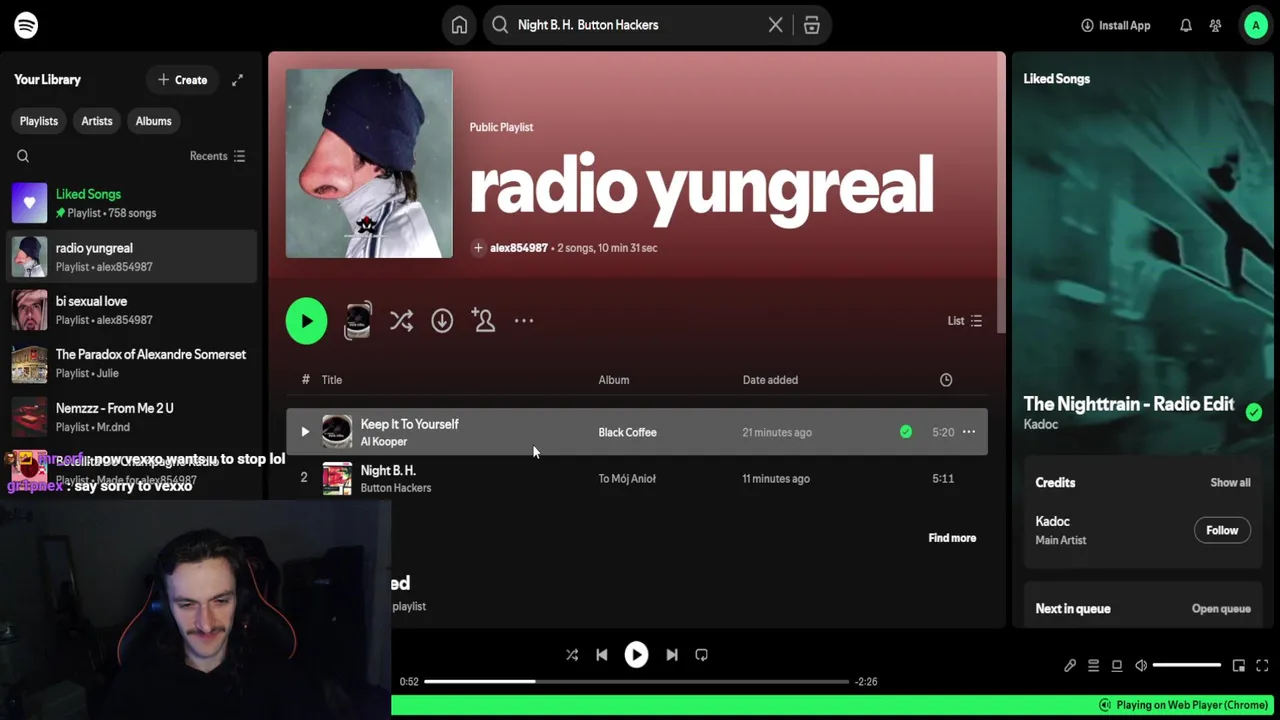Play the radio yungreal playlist
The width and height of the screenshot is (1280, 720).
306,321
